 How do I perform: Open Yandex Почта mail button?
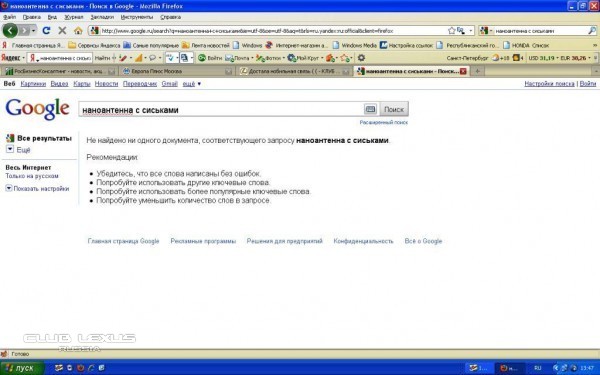237,58
